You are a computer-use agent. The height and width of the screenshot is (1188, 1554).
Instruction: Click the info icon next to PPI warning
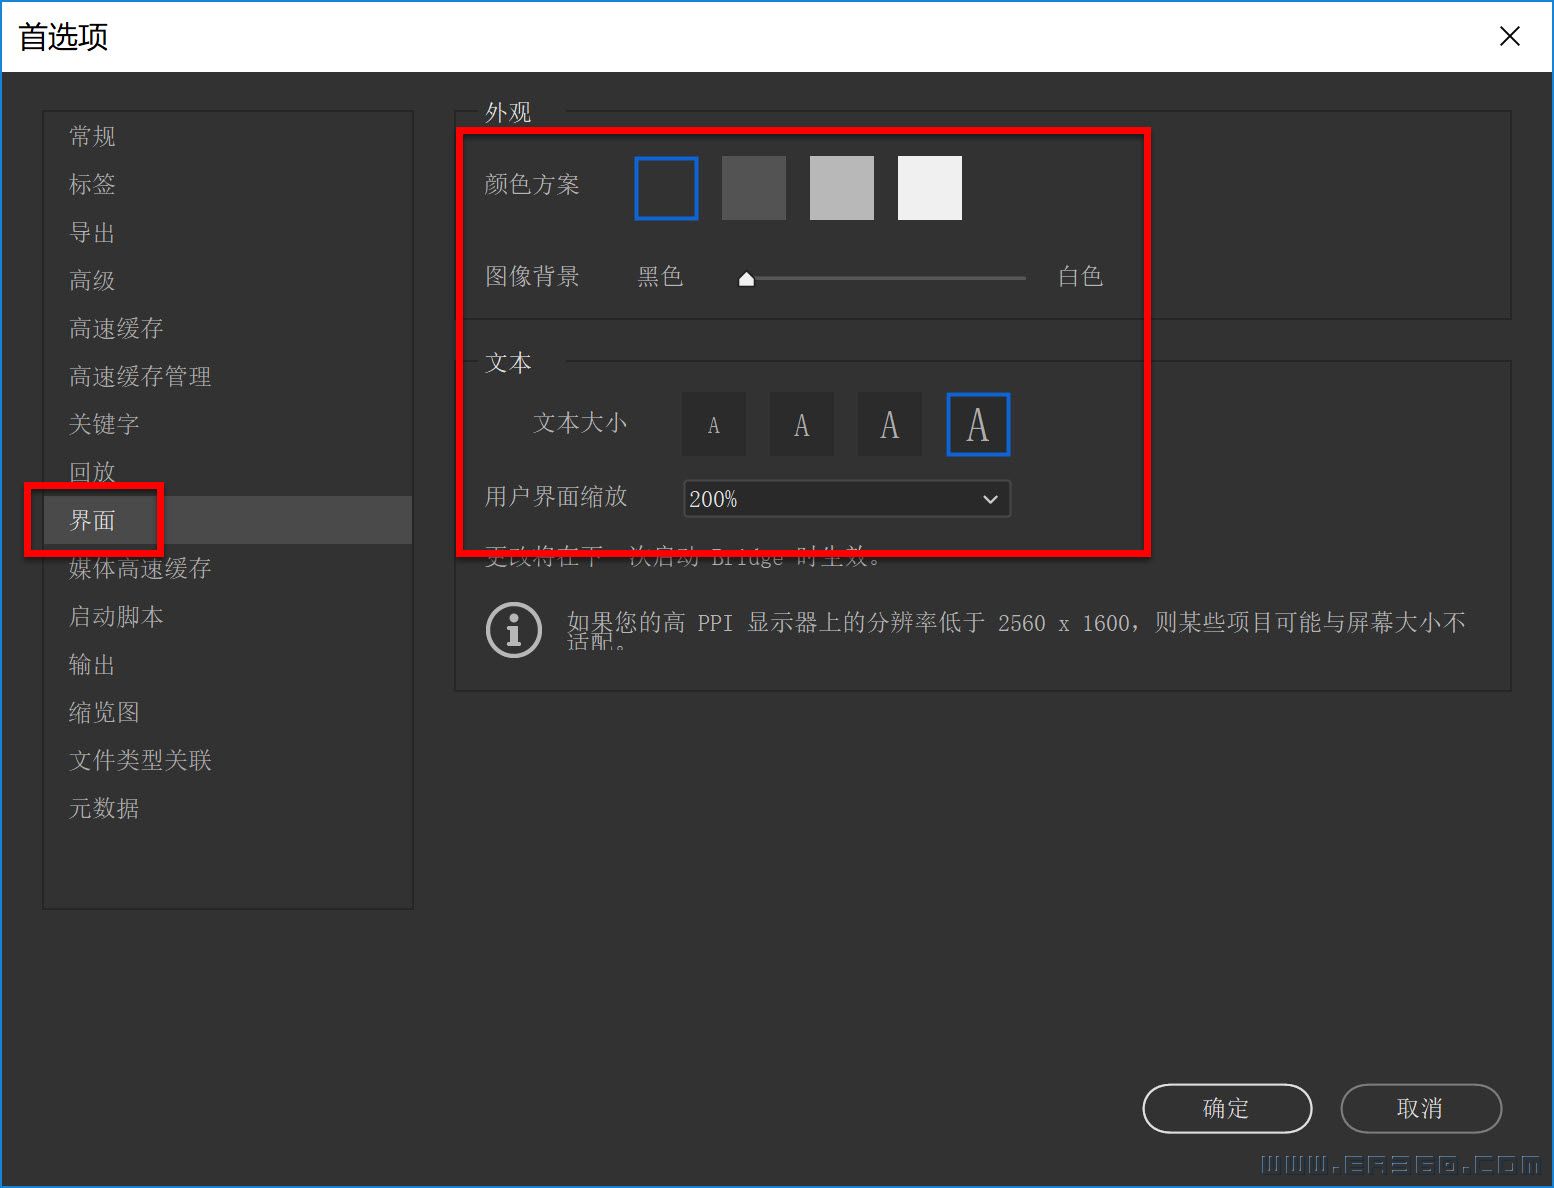[x=513, y=630]
